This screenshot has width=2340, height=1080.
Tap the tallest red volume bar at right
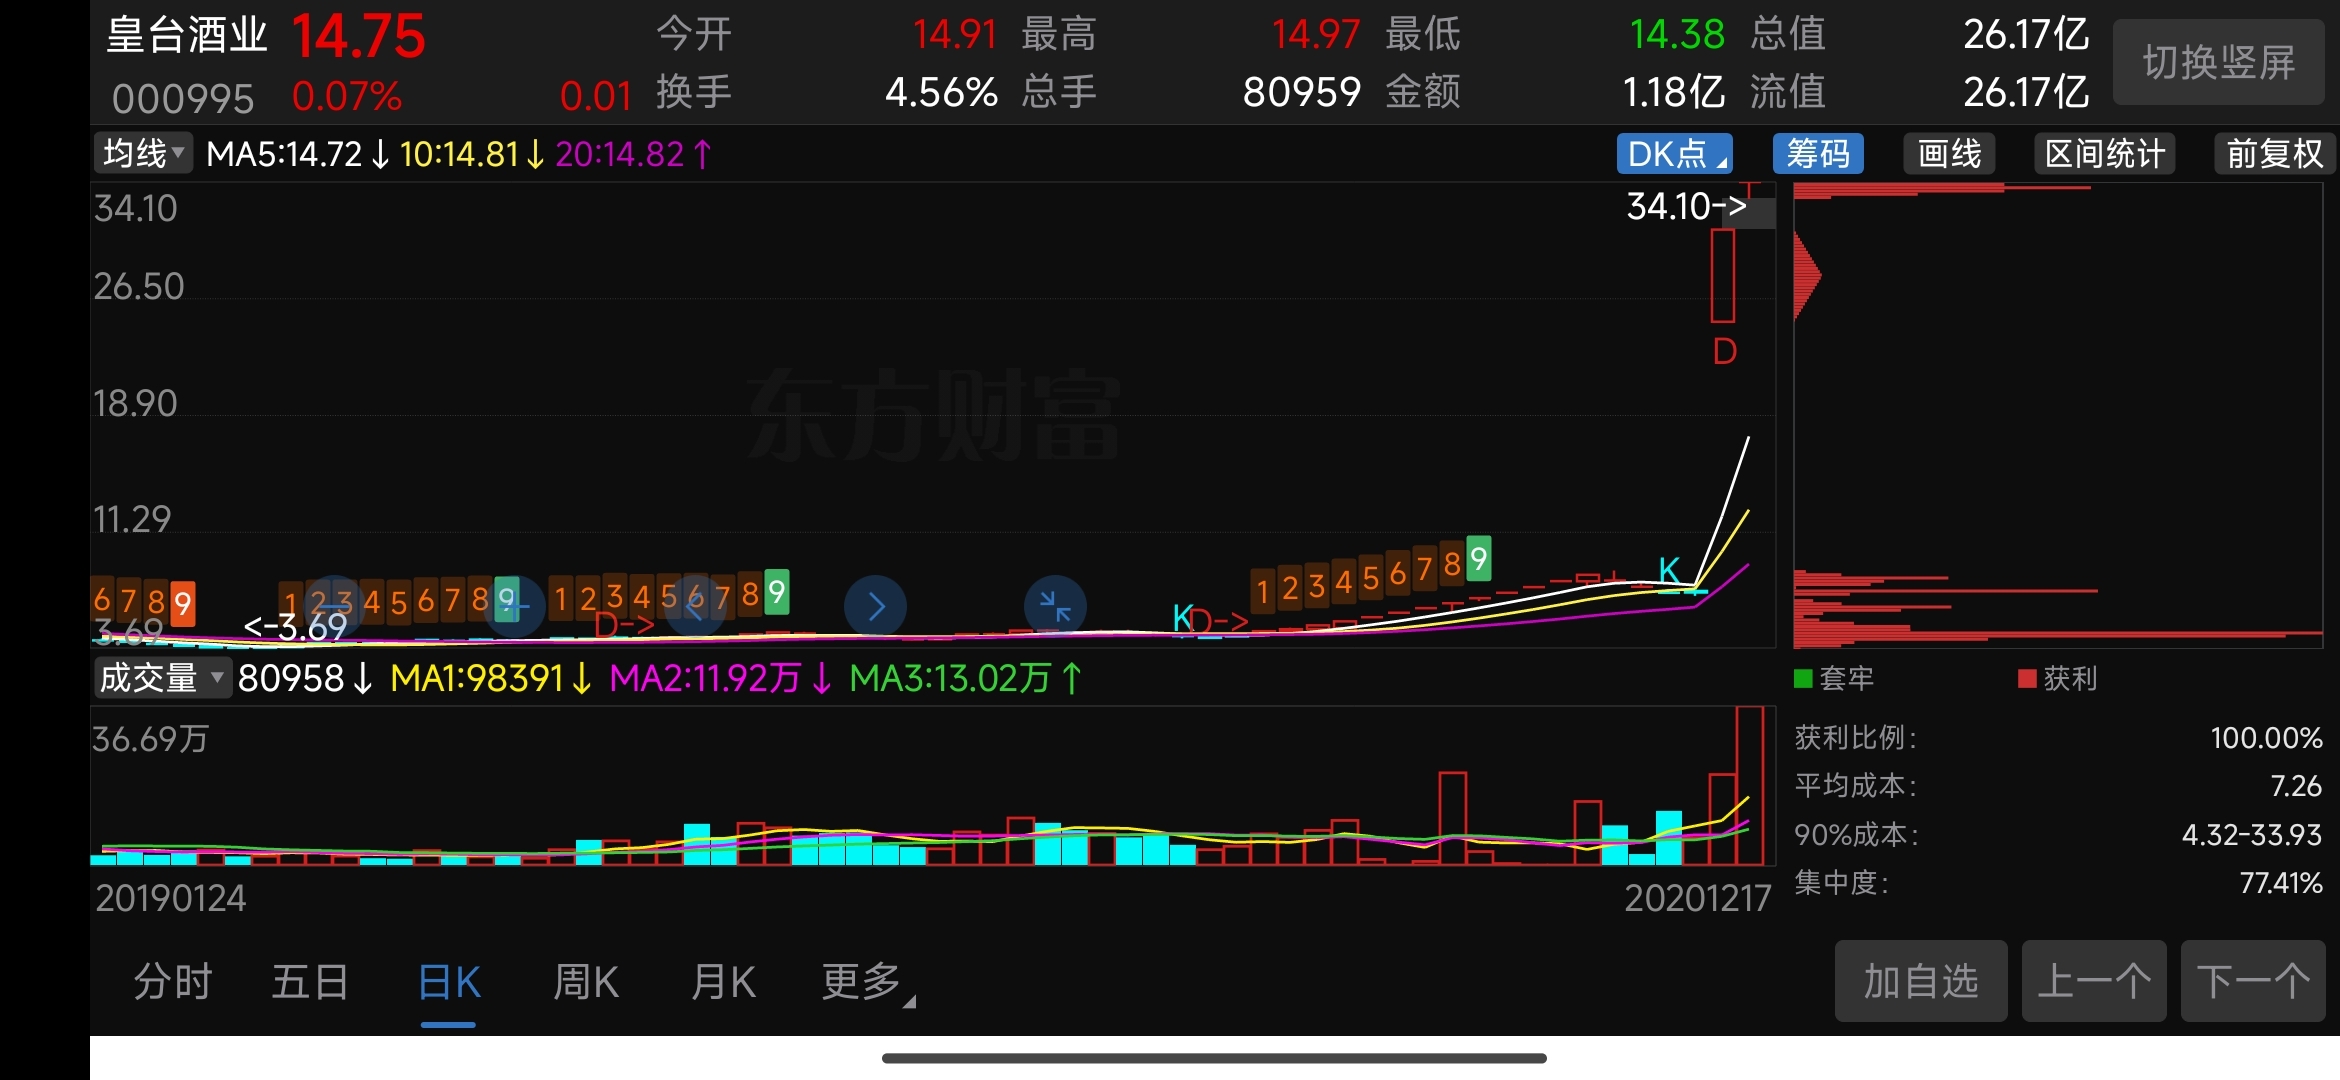pyautogui.click(x=1750, y=785)
